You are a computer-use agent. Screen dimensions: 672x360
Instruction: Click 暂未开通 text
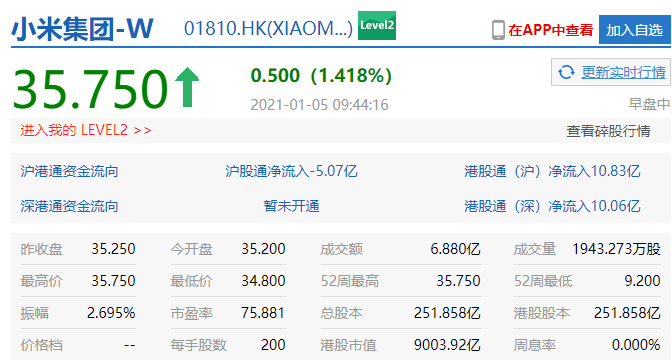click(291, 206)
